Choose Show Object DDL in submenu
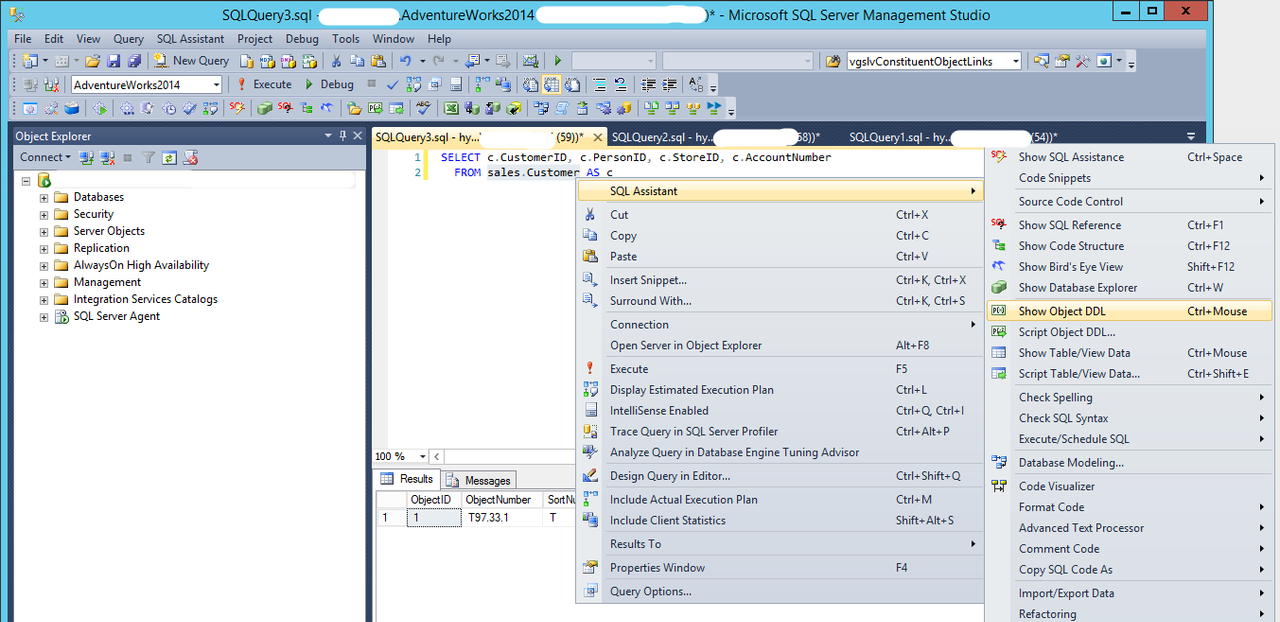The height and width of the screenshot is (622, 1280). (1130, 311)
